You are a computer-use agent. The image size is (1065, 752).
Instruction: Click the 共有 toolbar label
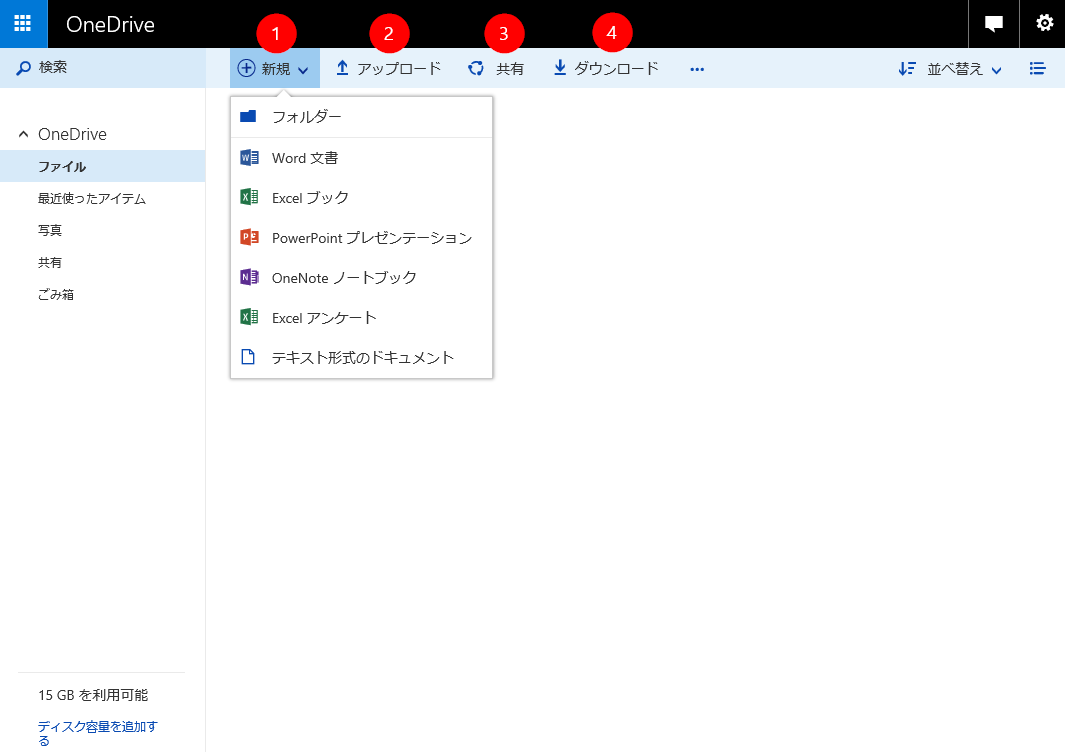point(509,69)
